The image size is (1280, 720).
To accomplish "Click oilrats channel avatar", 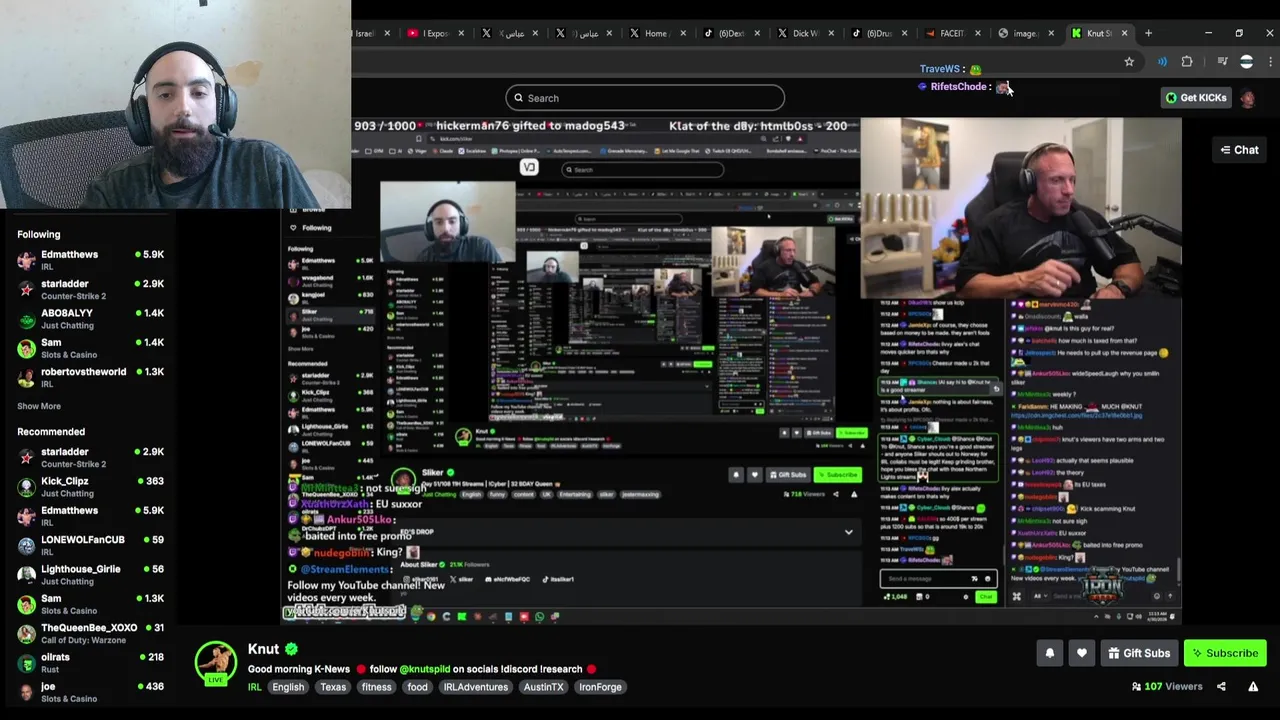I will click(x=26, y=663).
